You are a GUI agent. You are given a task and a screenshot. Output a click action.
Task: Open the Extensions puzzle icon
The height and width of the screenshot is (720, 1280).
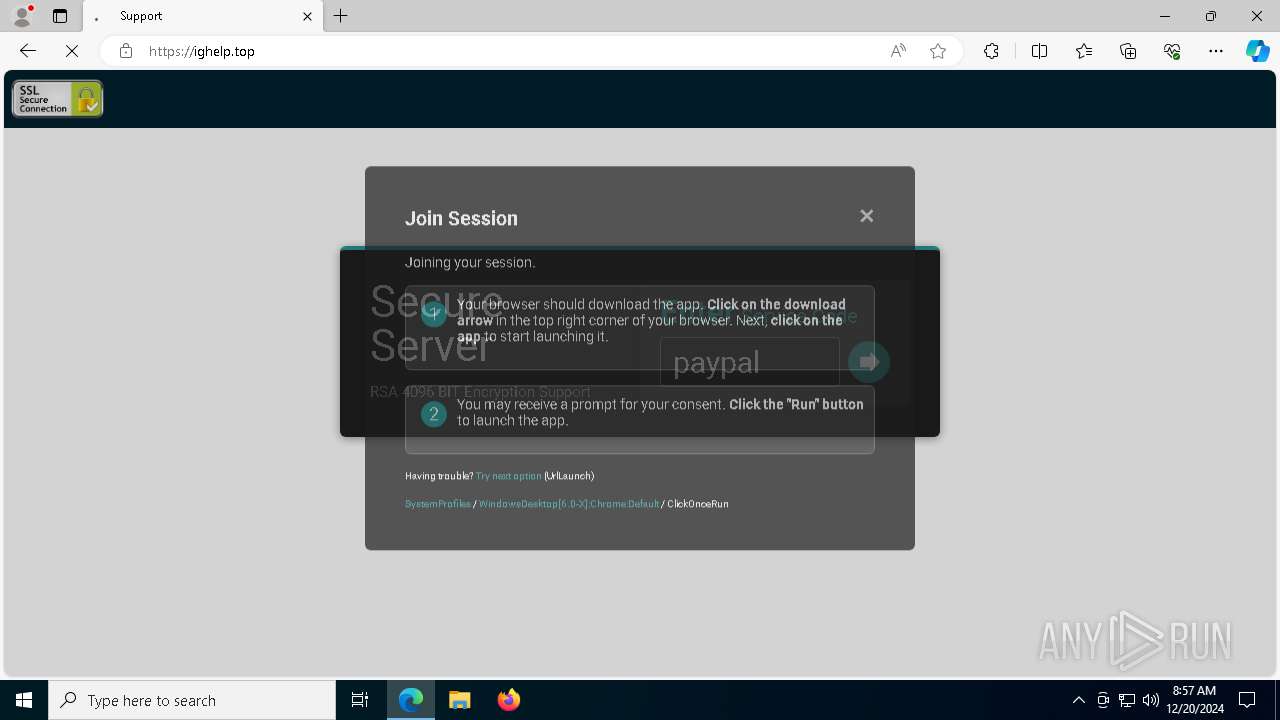click(991, 51)
